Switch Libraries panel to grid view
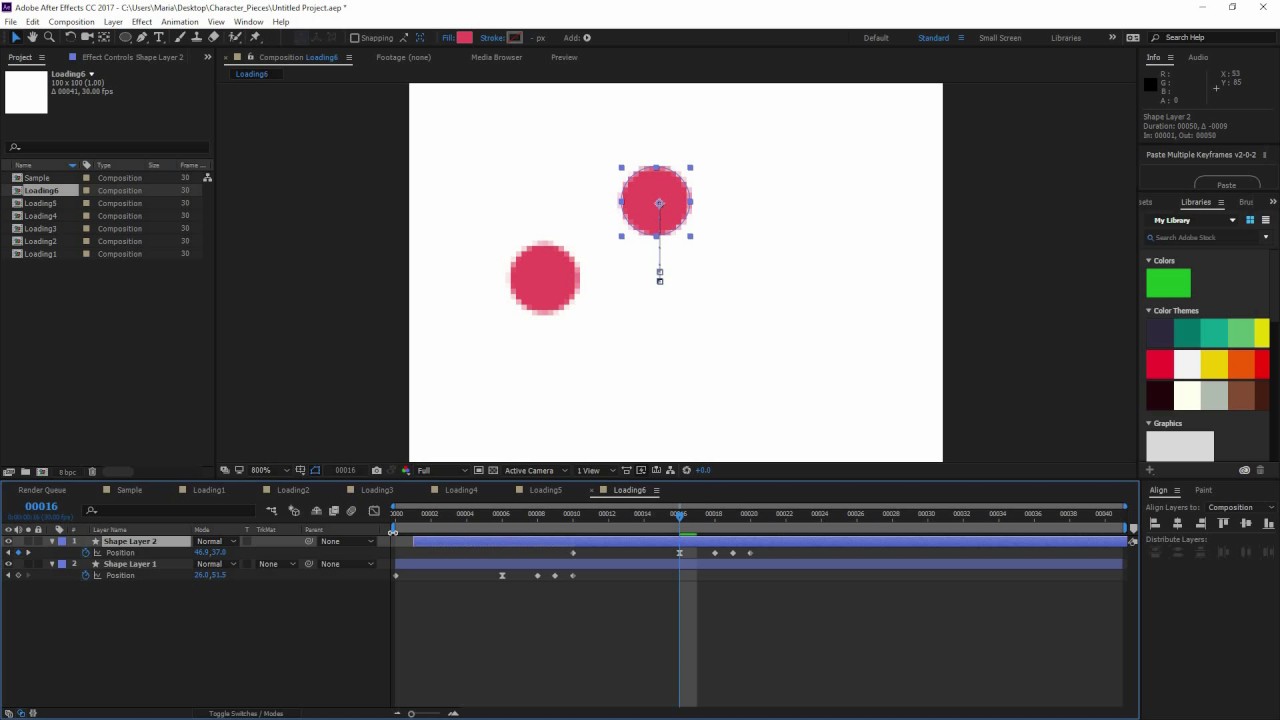 point(1250,220)
